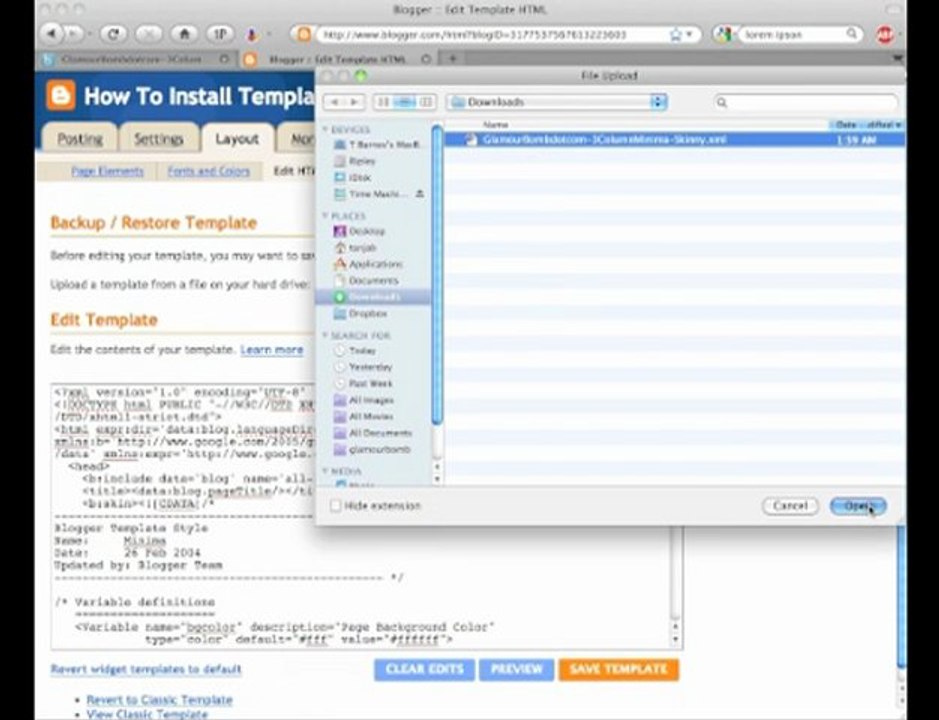Click View Classic Template link
Viewport: 939px width, 720px height.
coord(147,714)
